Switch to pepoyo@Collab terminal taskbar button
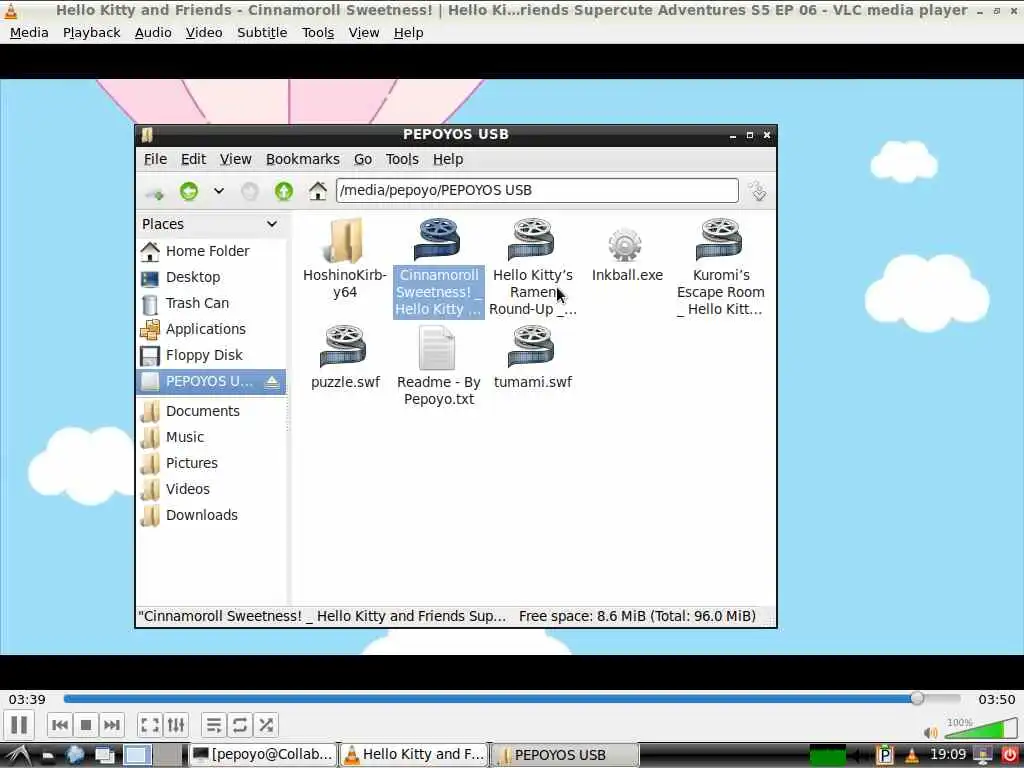Image resolution: width=1024 pixels, height=768 pixels. point(263,755)
